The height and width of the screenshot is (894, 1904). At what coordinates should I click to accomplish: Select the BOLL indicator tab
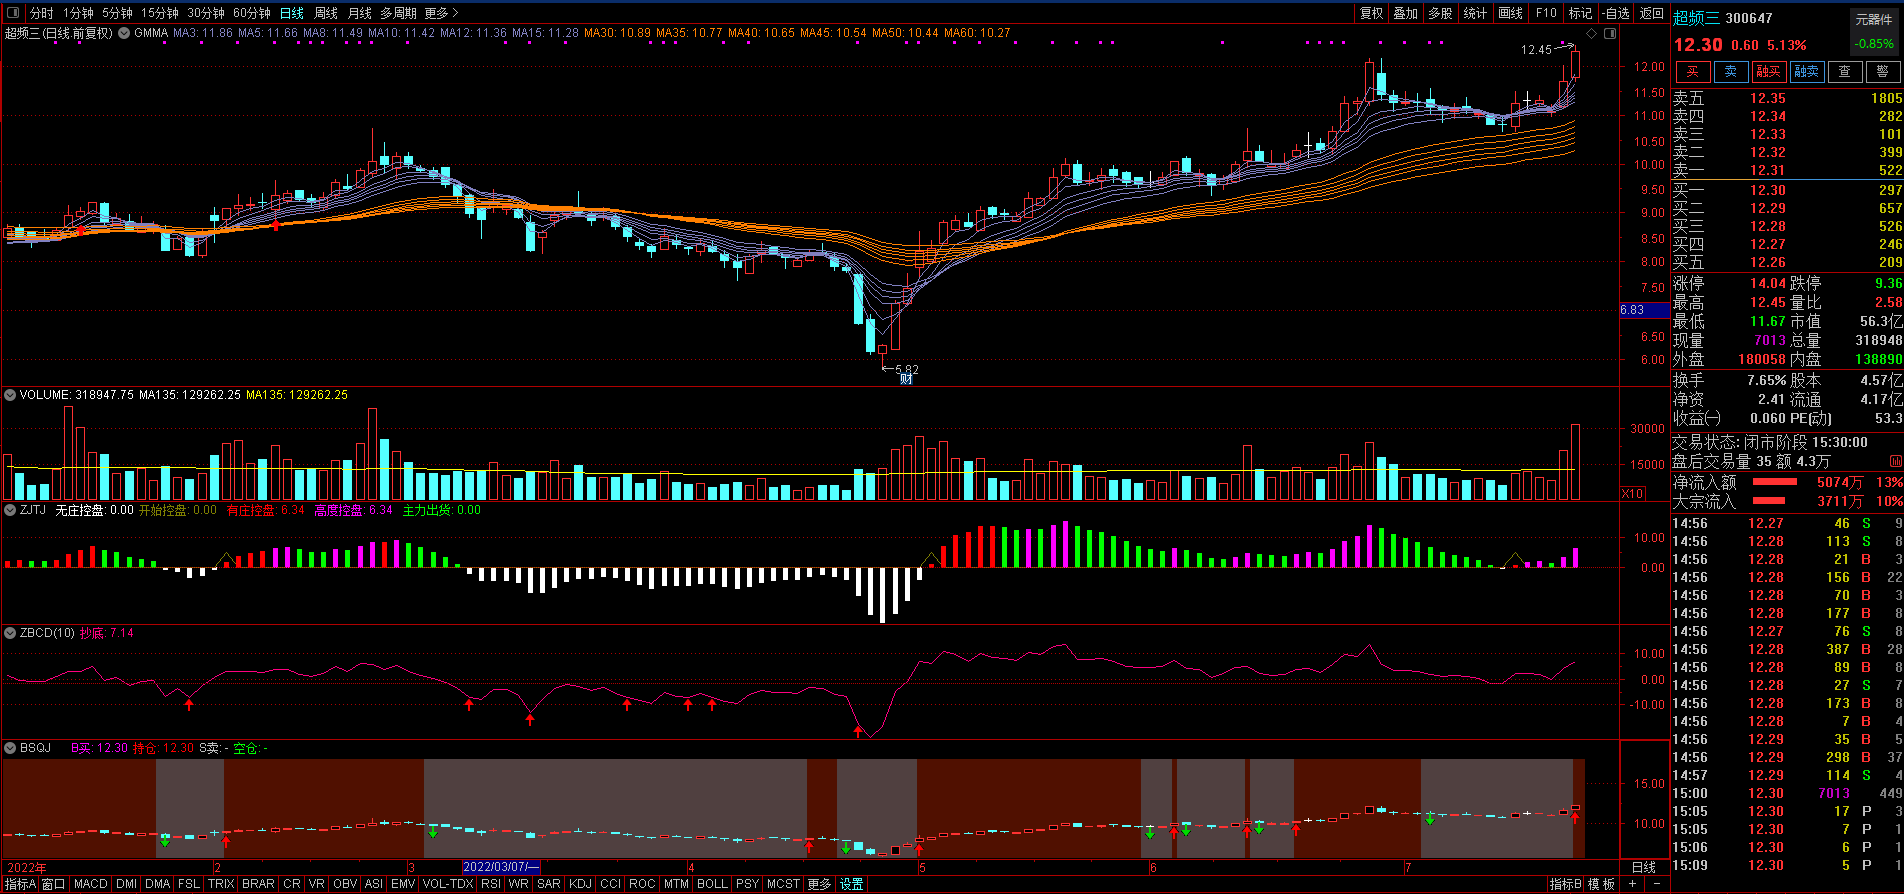713,884
